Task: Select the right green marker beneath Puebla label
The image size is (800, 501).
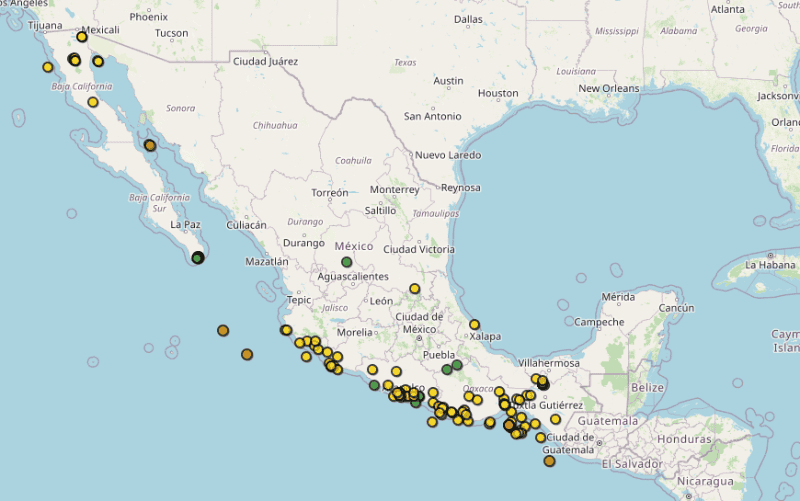Action: 457,365
